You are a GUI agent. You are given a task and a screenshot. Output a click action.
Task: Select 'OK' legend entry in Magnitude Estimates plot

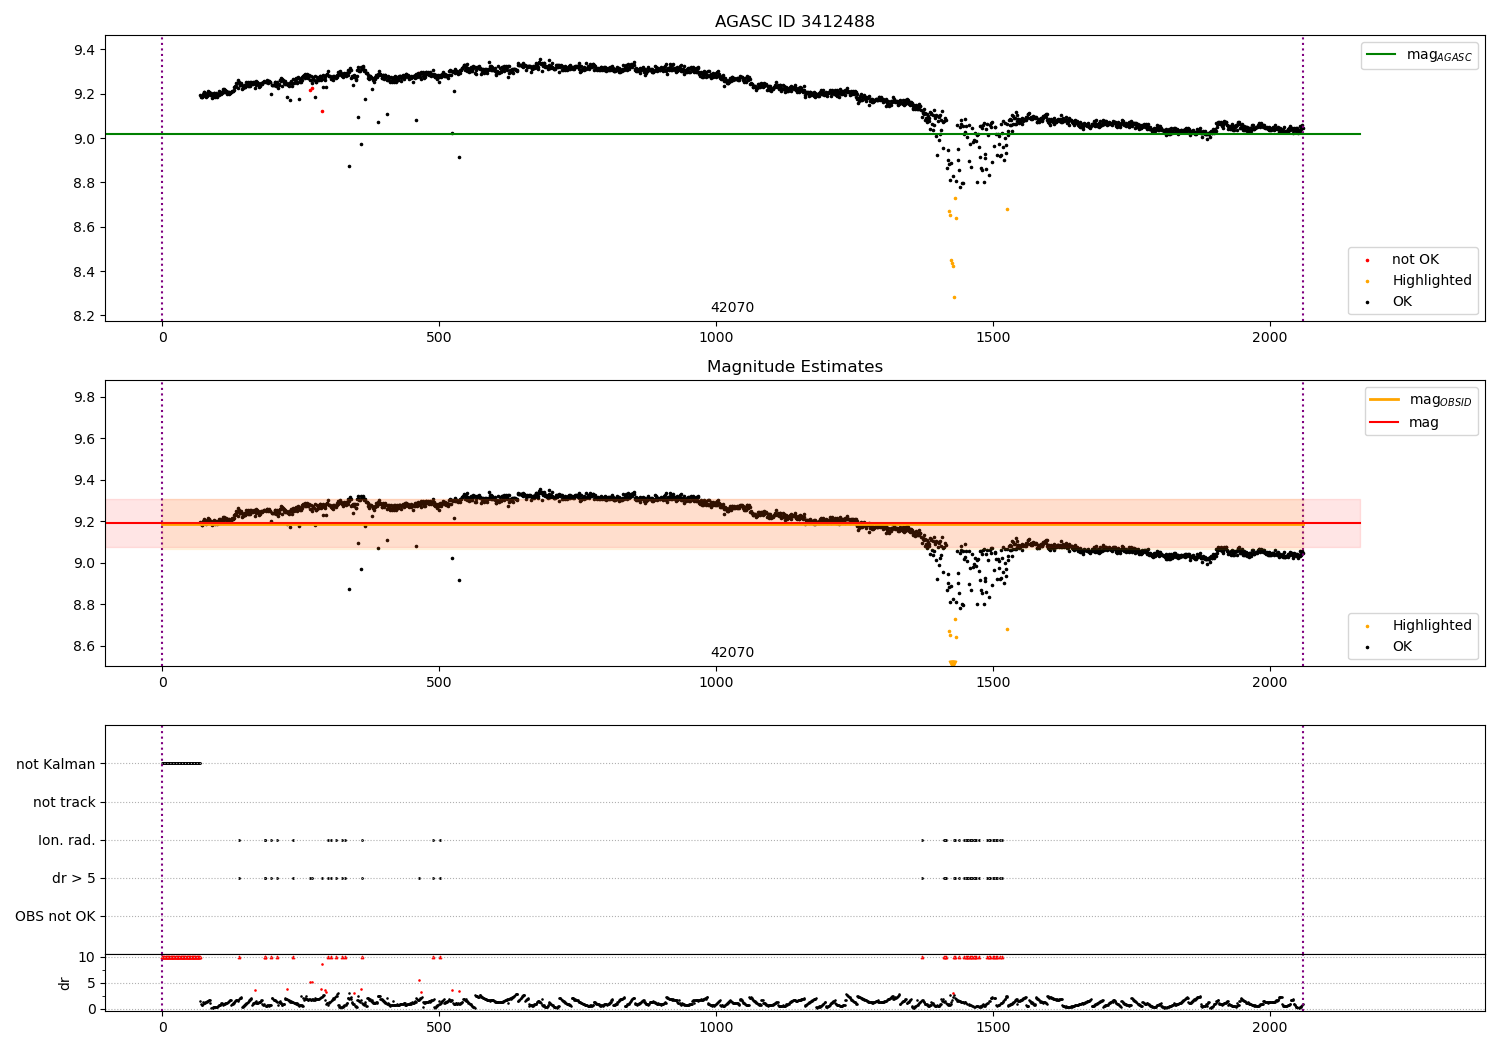(x=1402, y=647)
